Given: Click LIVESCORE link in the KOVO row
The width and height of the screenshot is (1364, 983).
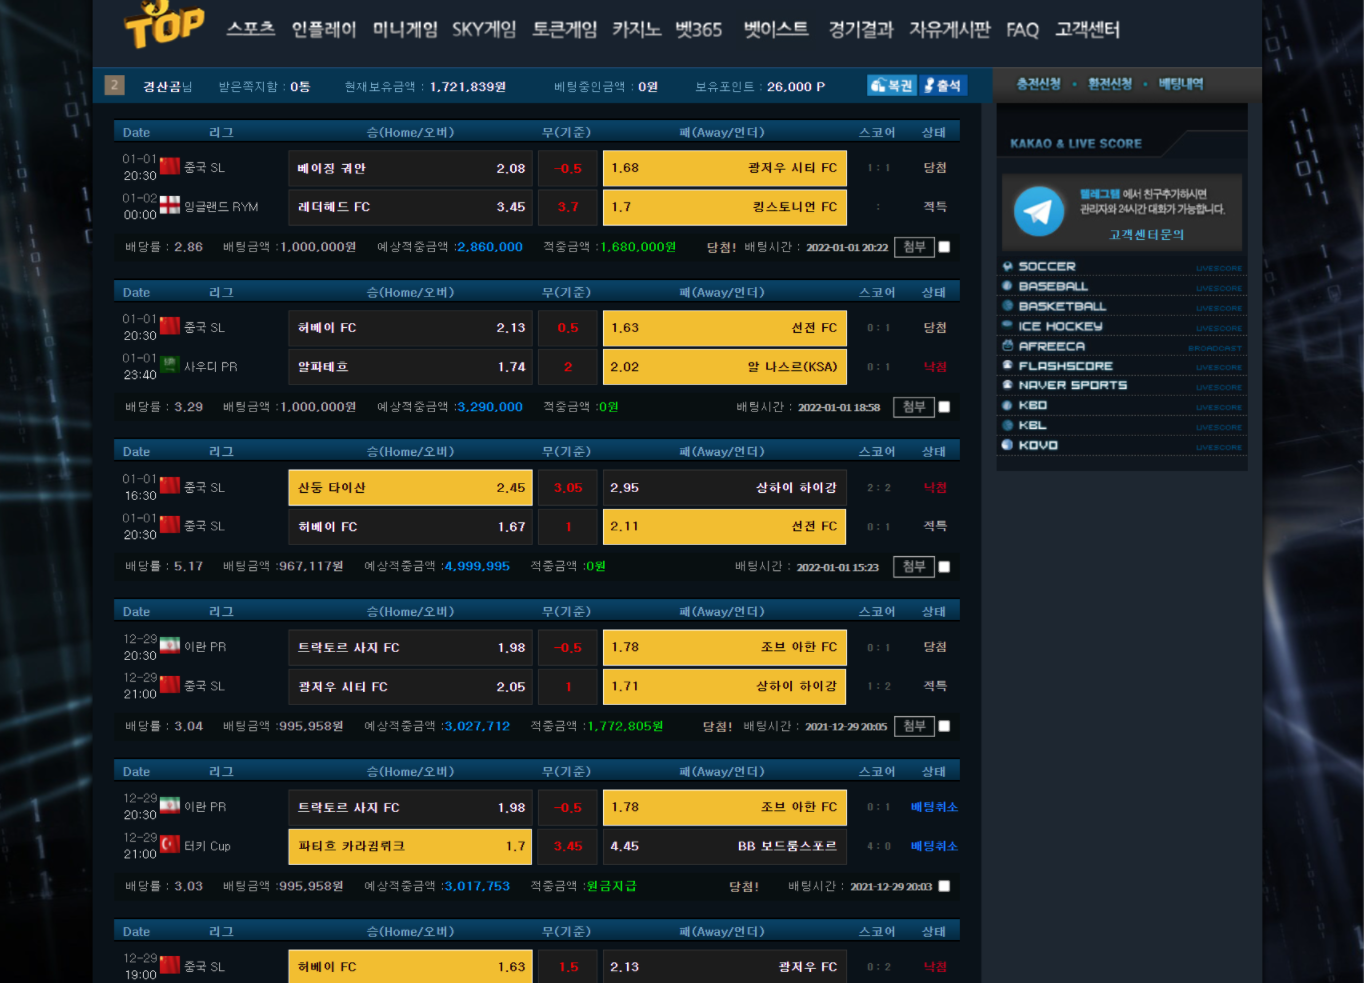Looking at the screenshot, I should (1219, 448).
